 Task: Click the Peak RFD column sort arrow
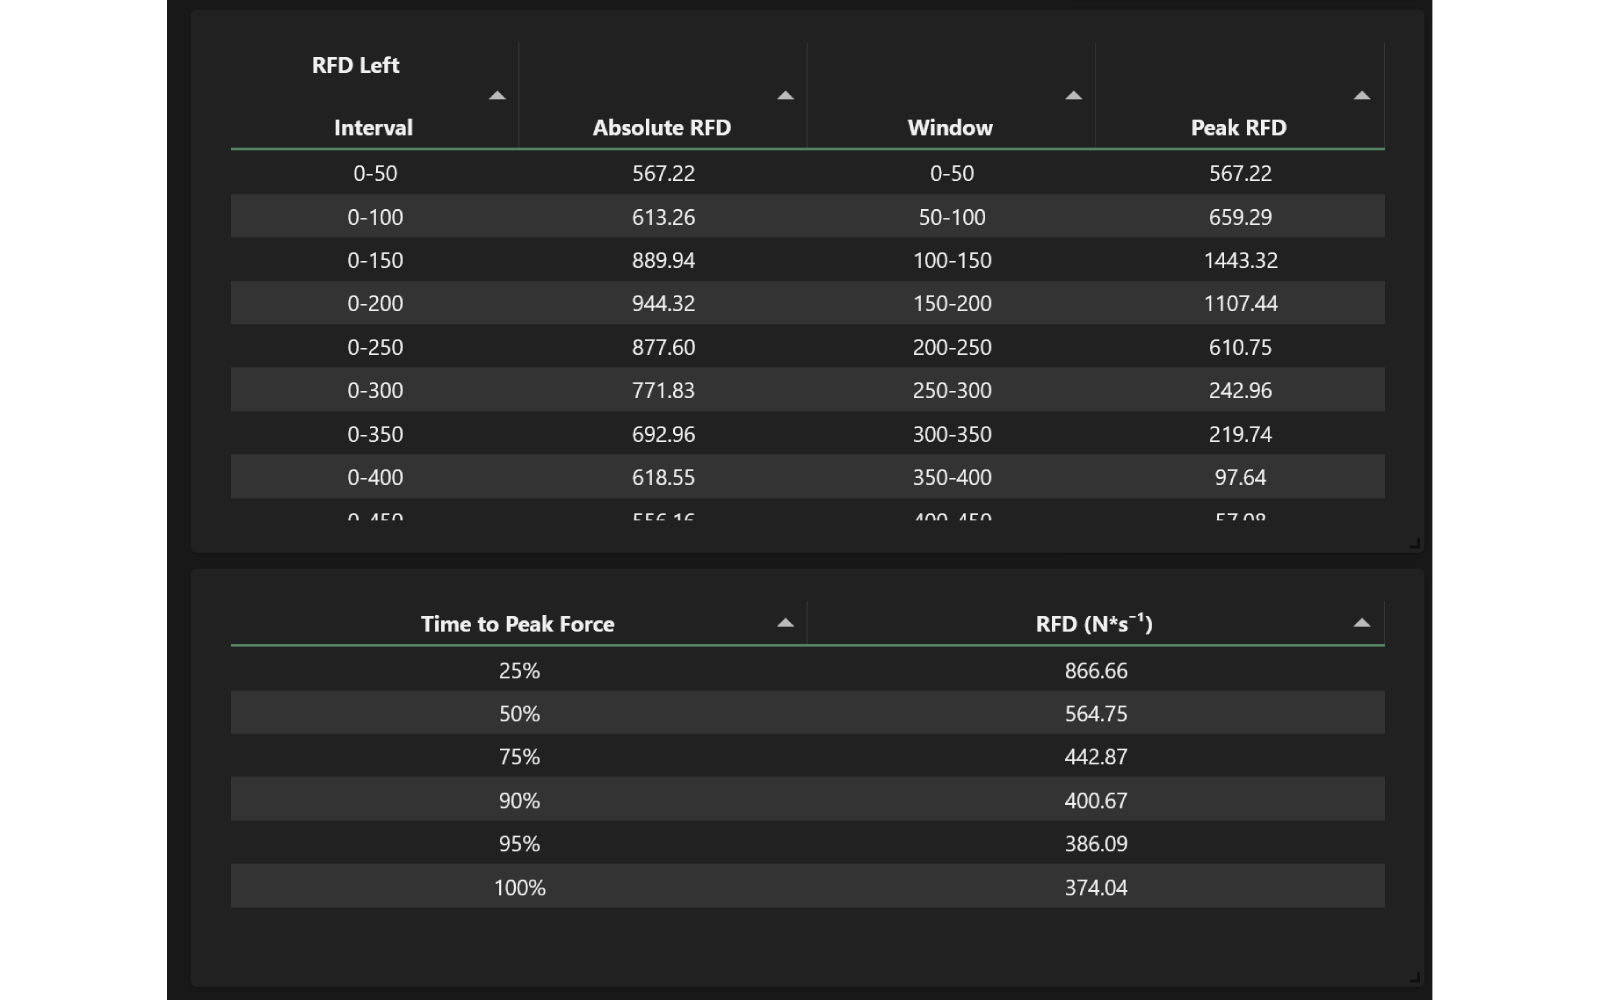coord(1361,96)
